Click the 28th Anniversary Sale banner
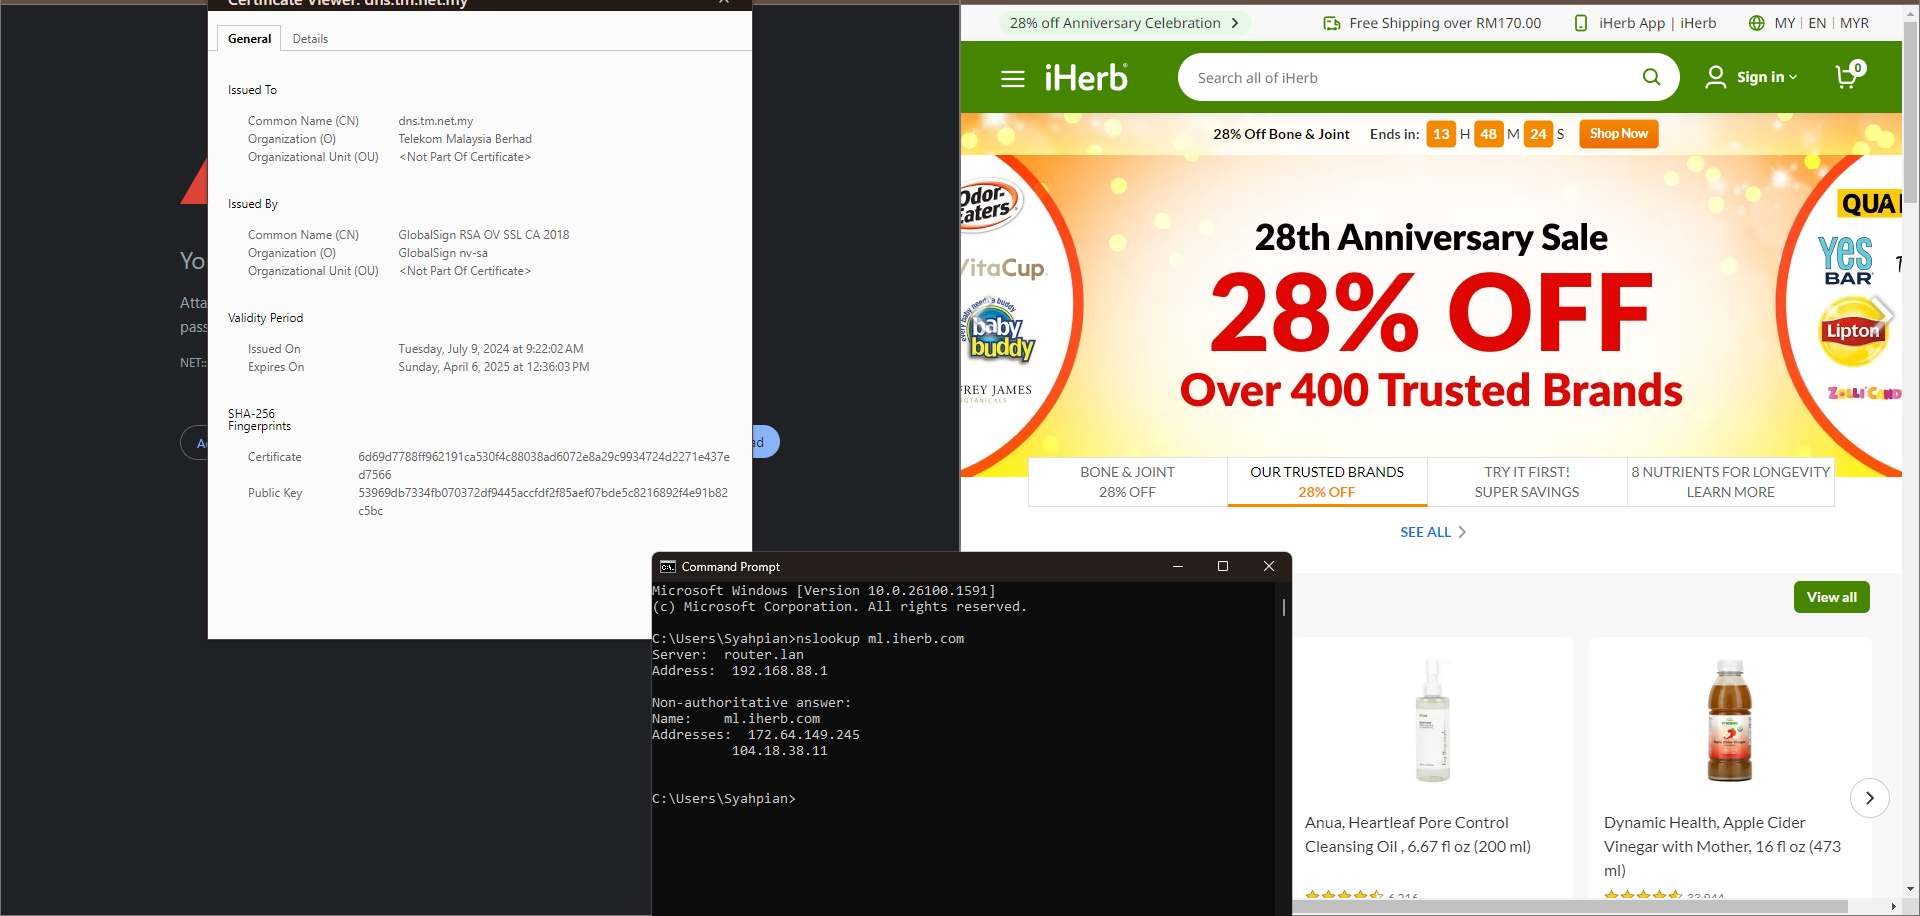The width and height of the screenshot is (1920, 916). point(1431,315)
